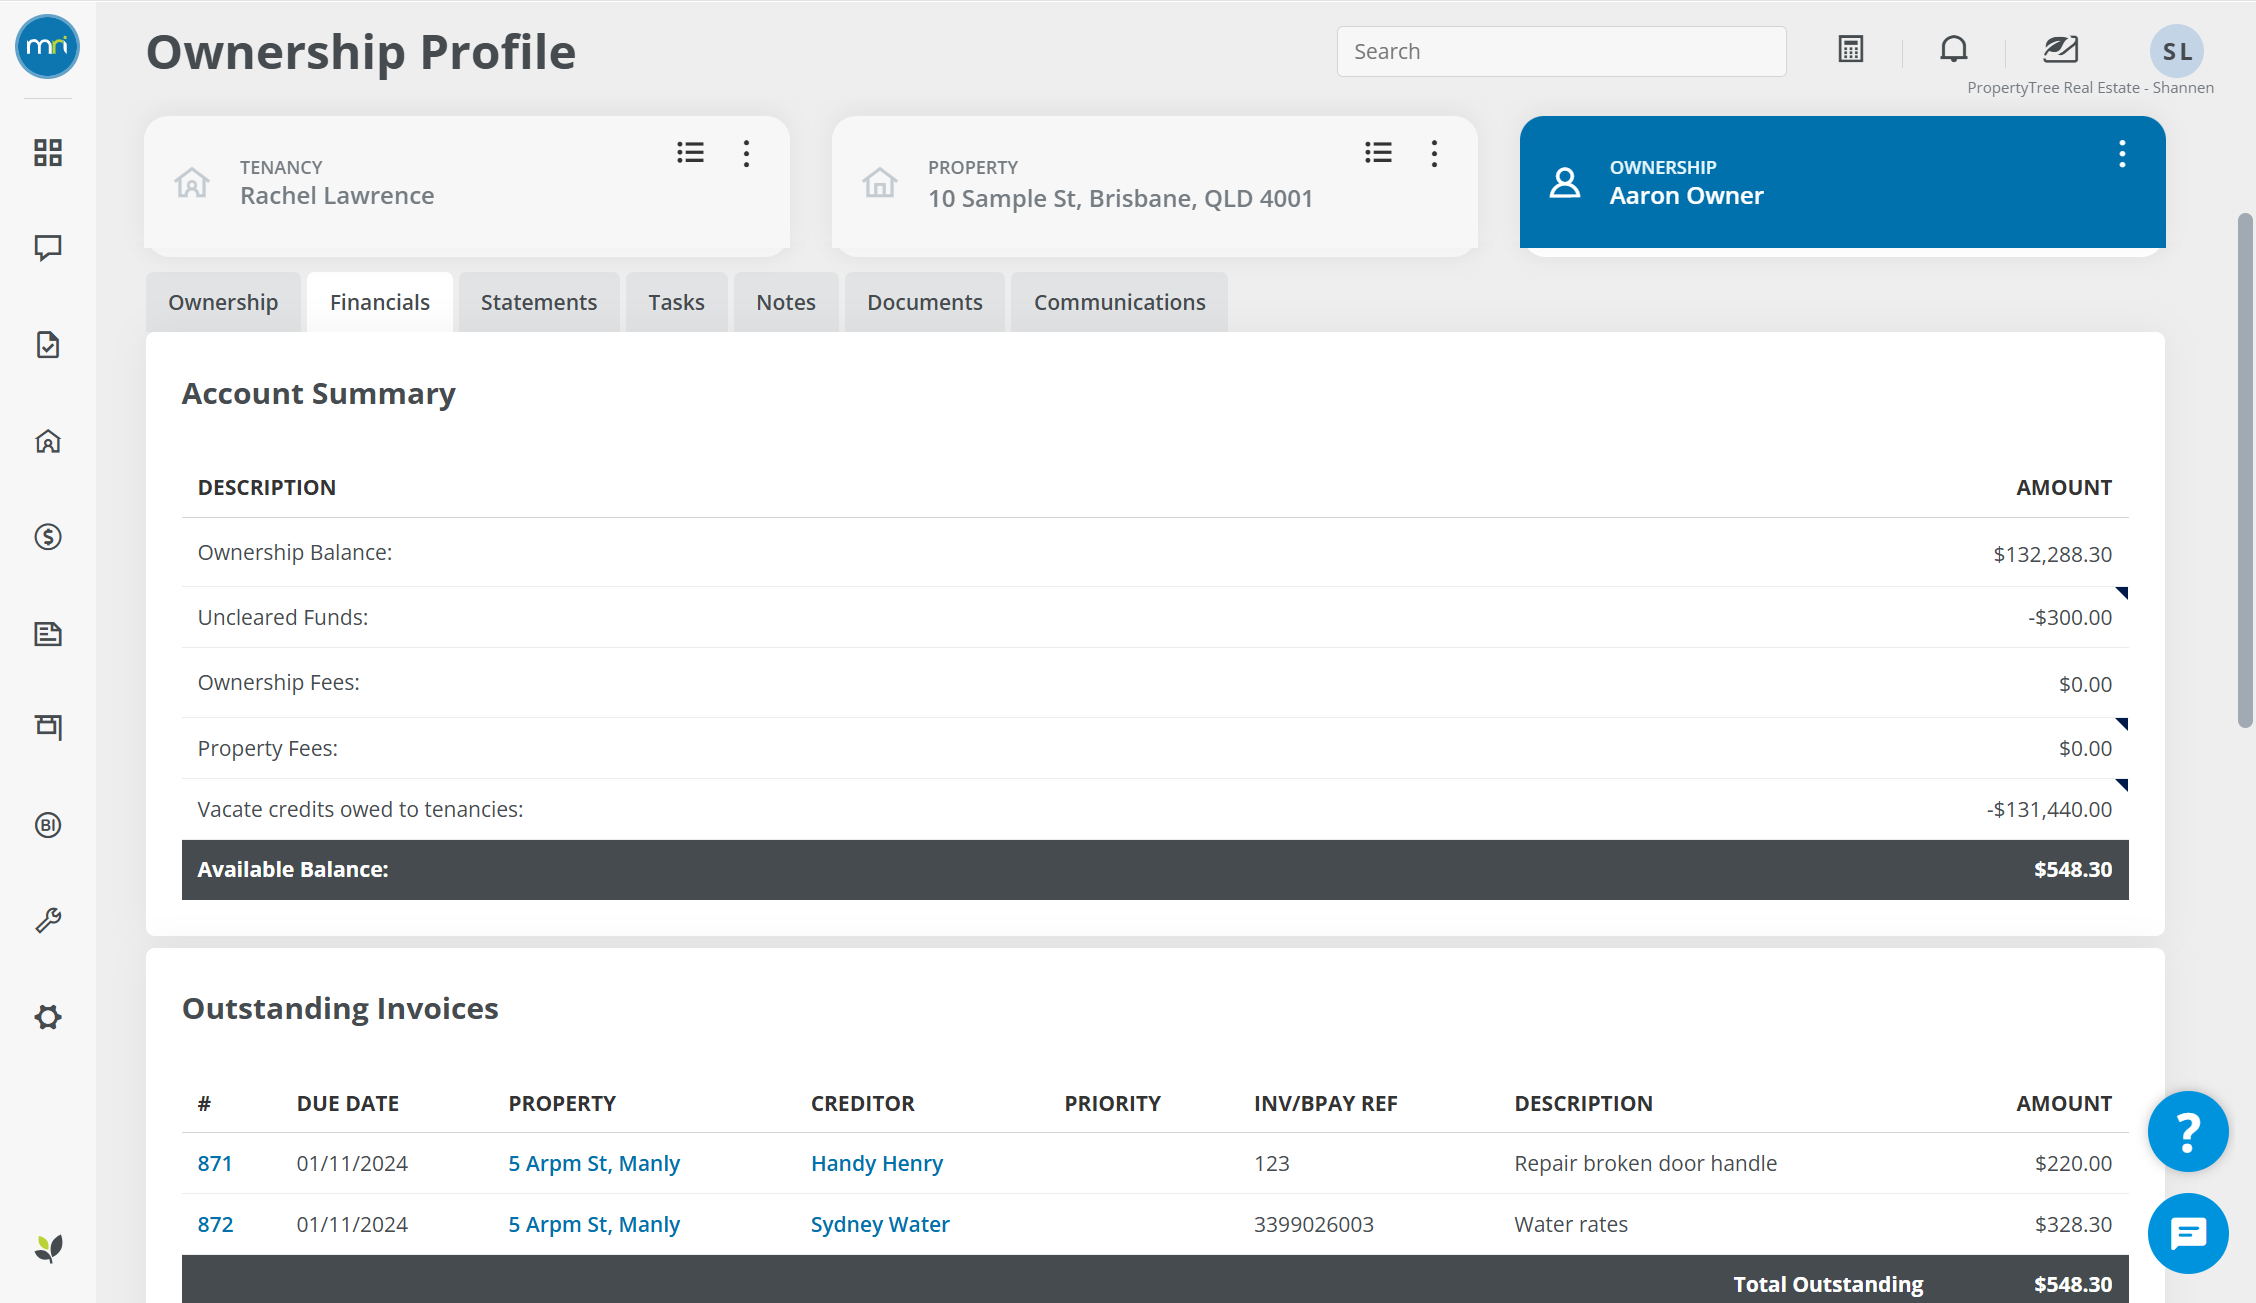The height and width of the screenshot is (1303, 2256).
Task: Open the document checkmark icon in sidebar
Action: point(48,345)
